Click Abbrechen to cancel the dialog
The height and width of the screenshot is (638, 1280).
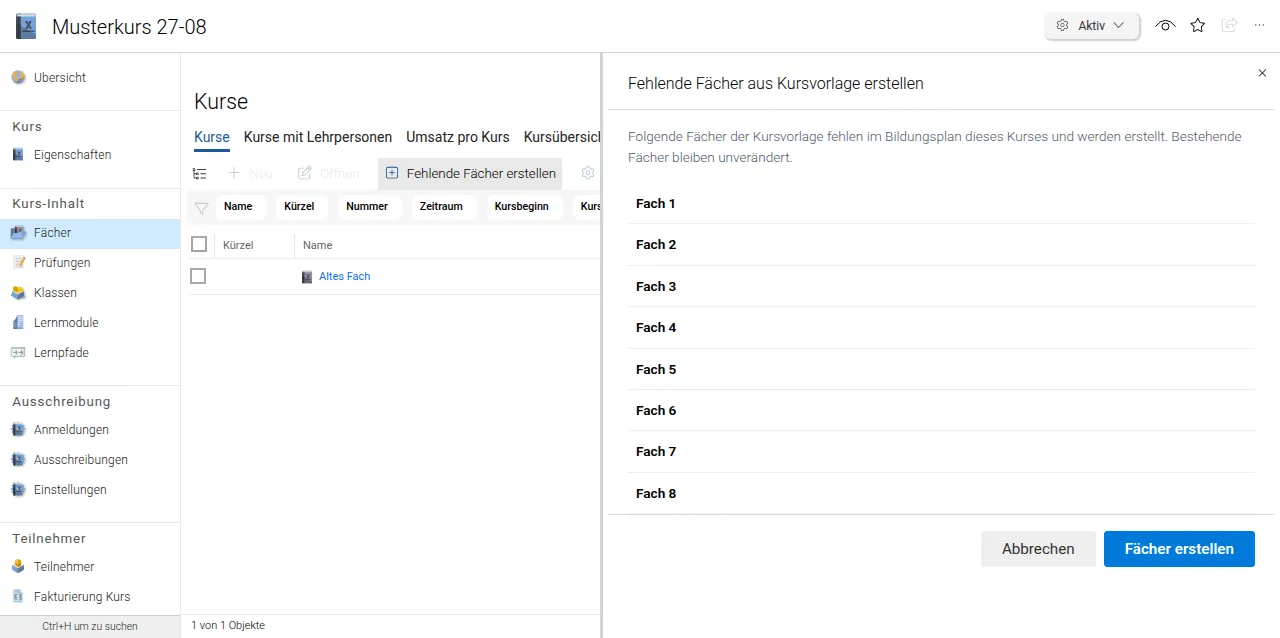pos(1038,549)
